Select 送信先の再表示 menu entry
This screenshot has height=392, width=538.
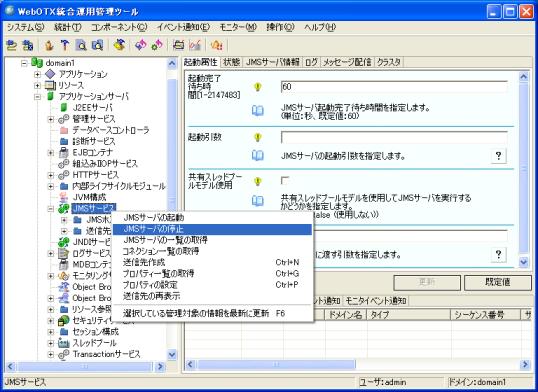(x=212, y=296)
